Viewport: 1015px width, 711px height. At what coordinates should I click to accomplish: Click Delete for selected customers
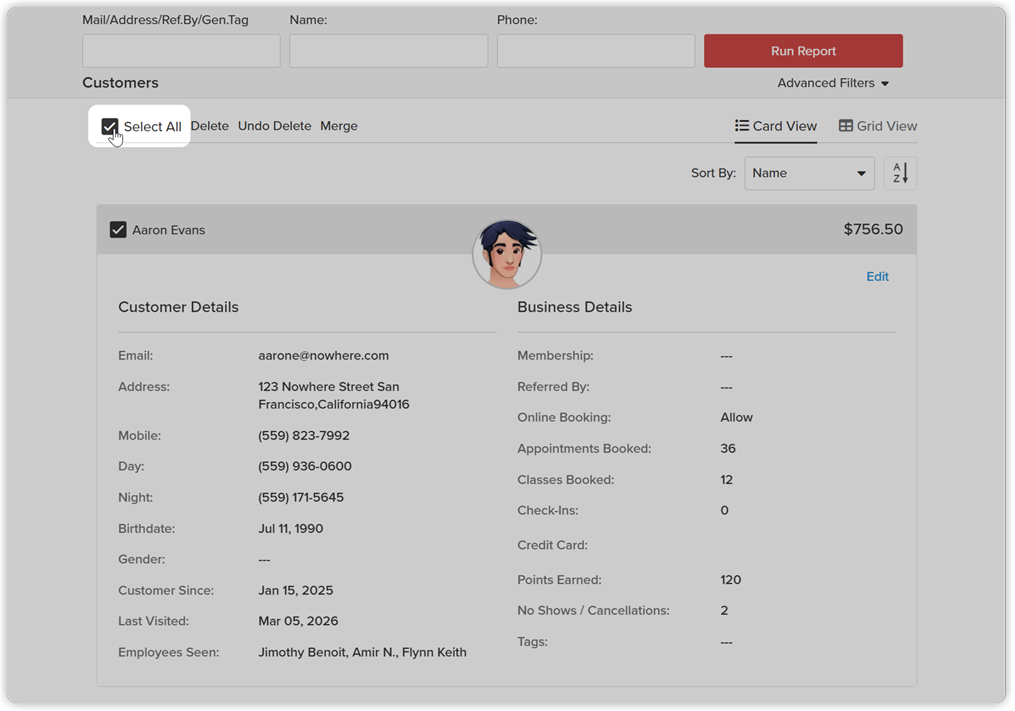tap(210, 126)
